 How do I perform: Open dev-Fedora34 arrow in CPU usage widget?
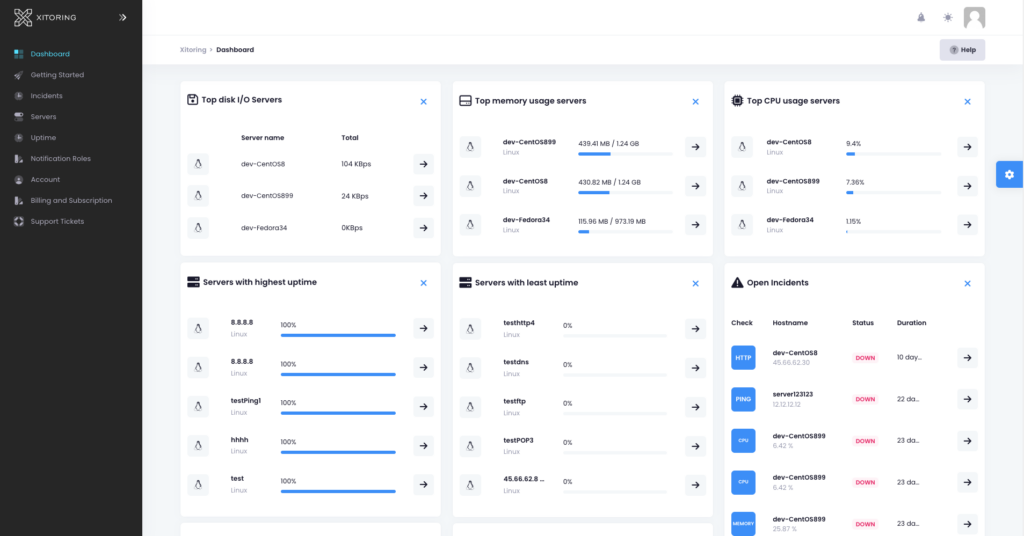click(x=968, y=225)
